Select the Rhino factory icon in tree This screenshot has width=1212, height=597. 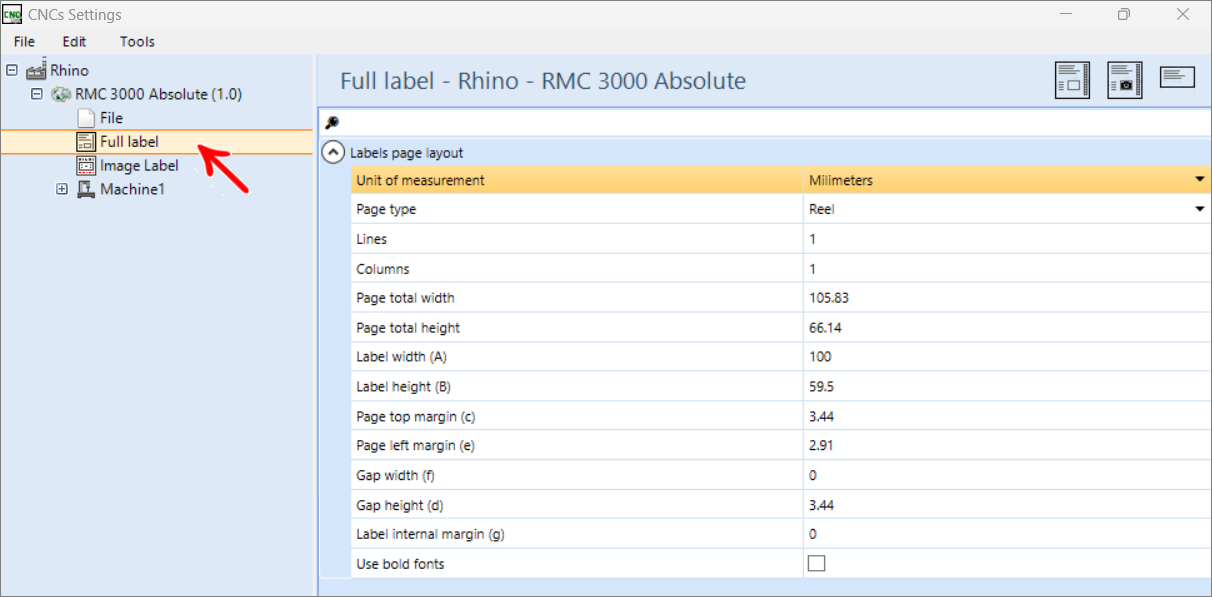[x=37, y=70]
